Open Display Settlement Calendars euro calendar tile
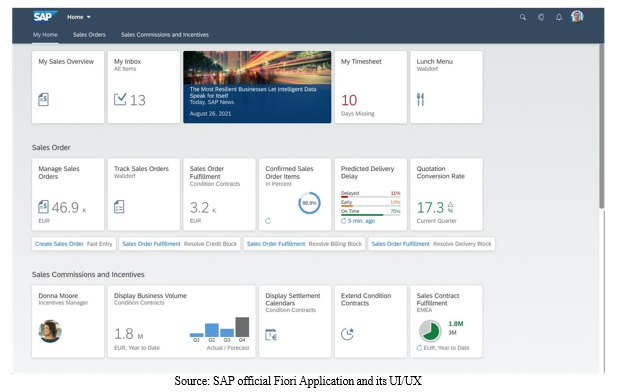The image size is (625, 392). [295, 321]
